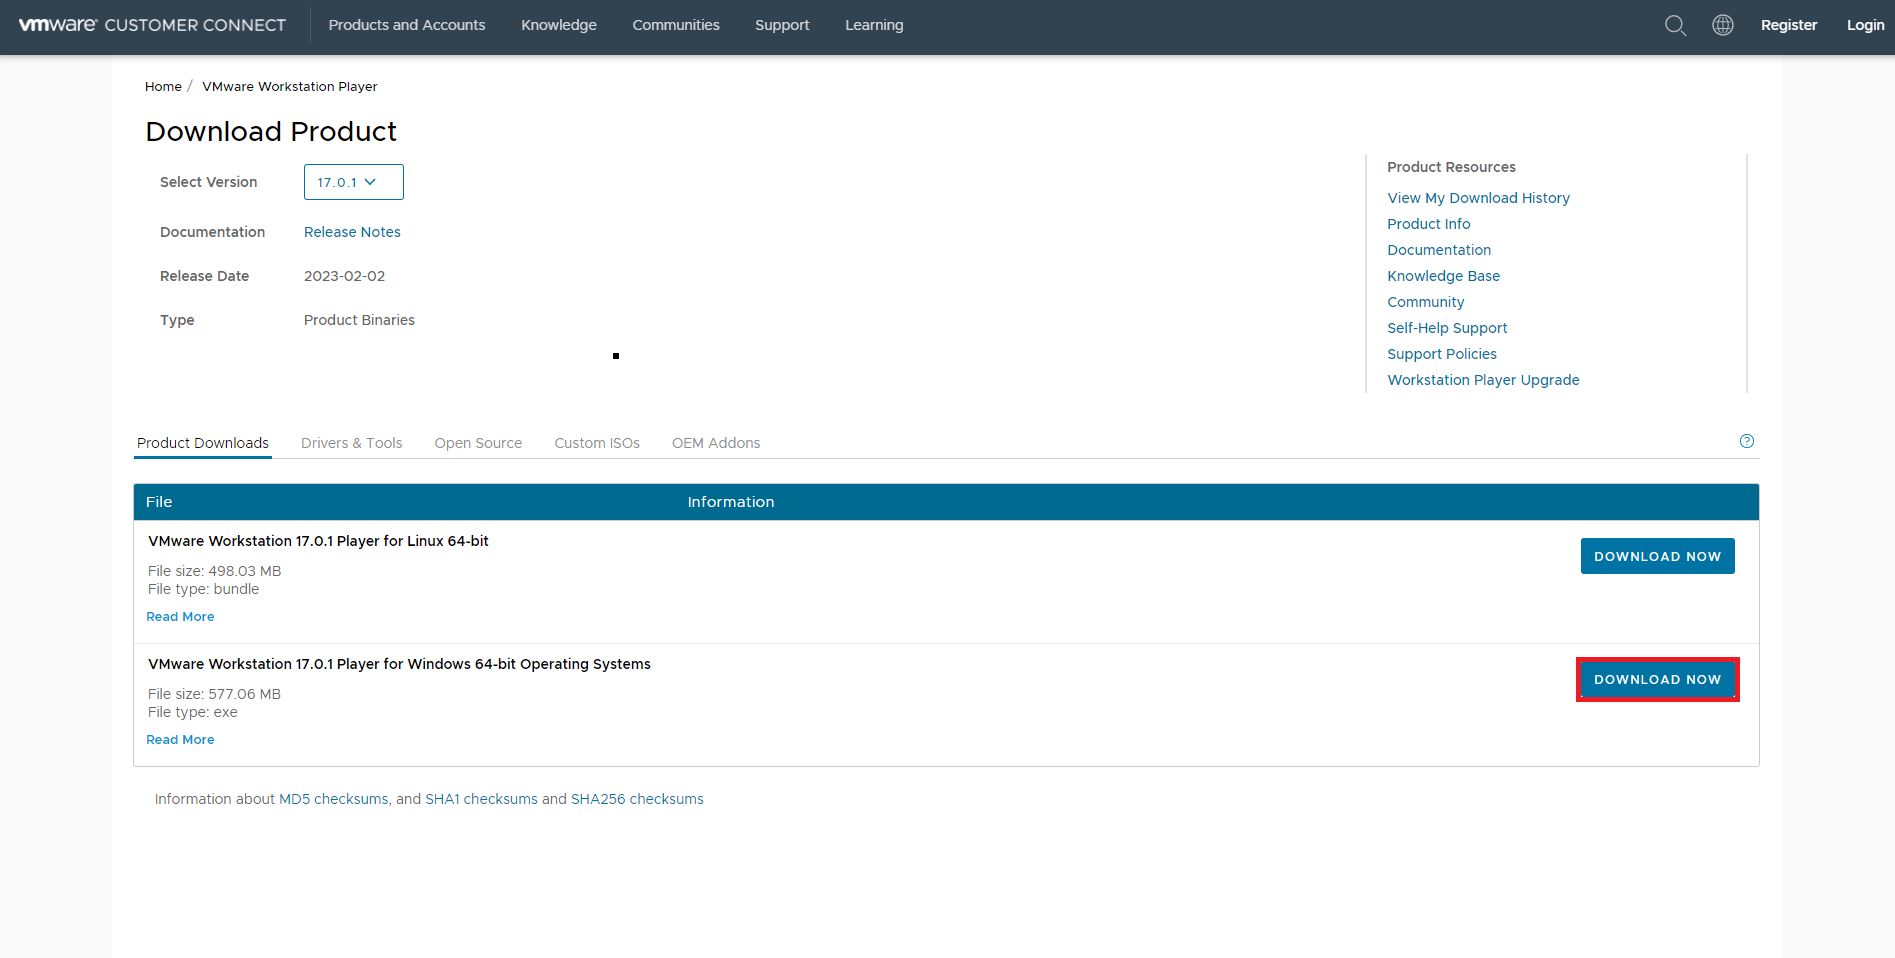Open the help question mark icon

tap(1747, 441)
